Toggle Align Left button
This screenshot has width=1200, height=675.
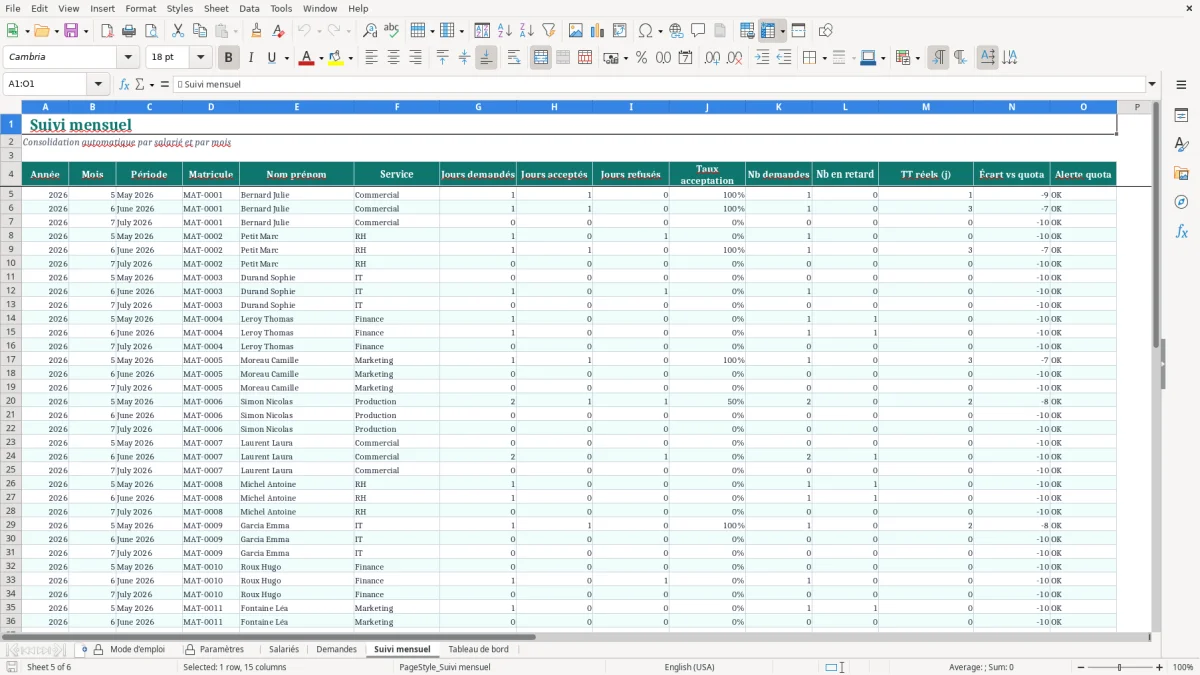(371, 58)
